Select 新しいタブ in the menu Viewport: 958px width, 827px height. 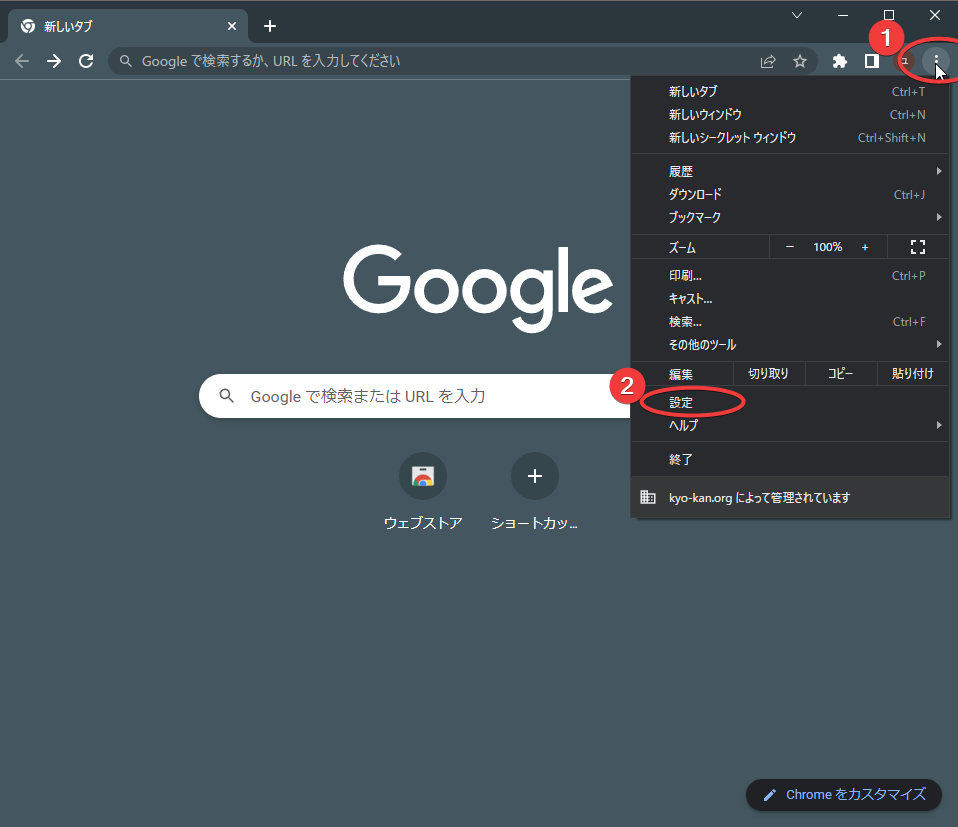tap(791, 92)
